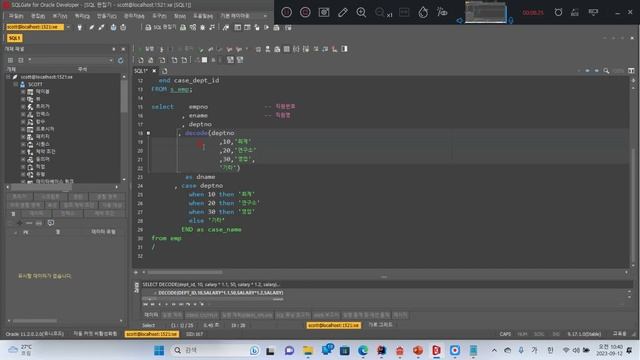Click the second tree item icon under SCOTT
Image resolution: width=640 pixels, height=360 pixels.
pyautogui.click(x=30, y=99)
